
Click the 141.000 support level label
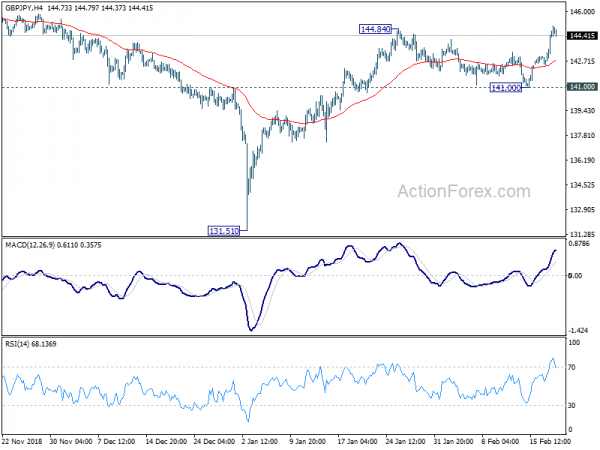pyautogui.click(x=506, y=88)
